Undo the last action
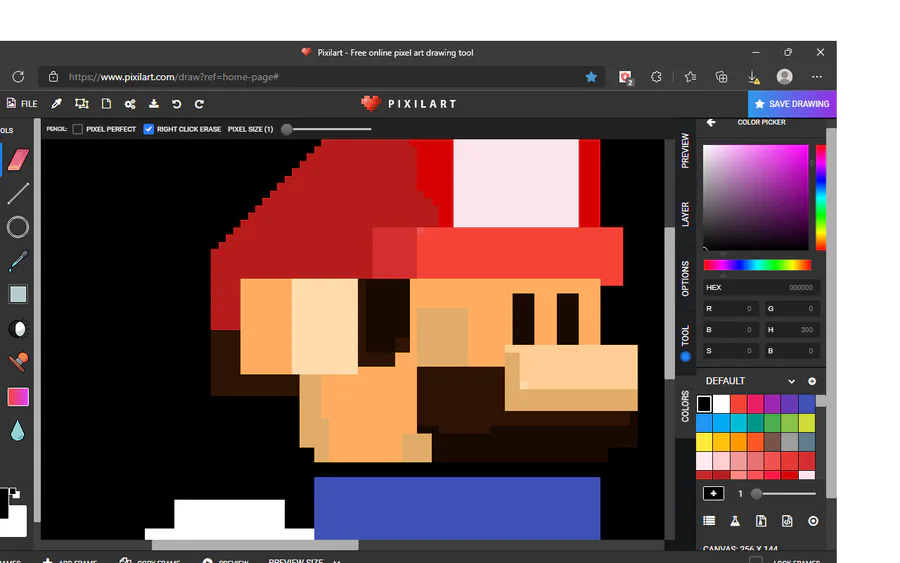900x563 pixels. tap(177, 104)
